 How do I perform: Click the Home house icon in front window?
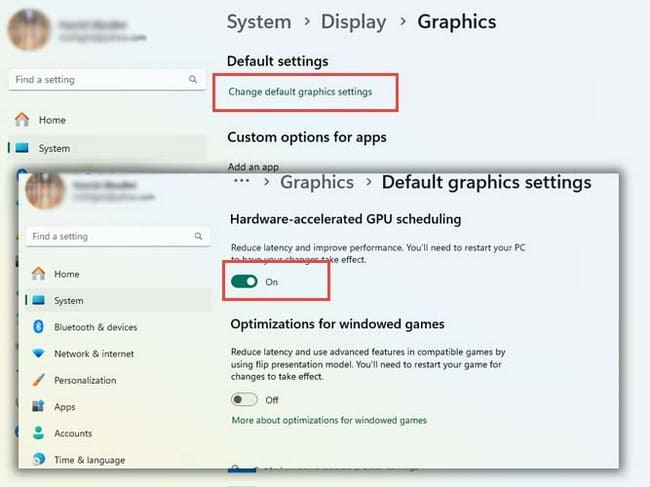[x=39, y=274]
